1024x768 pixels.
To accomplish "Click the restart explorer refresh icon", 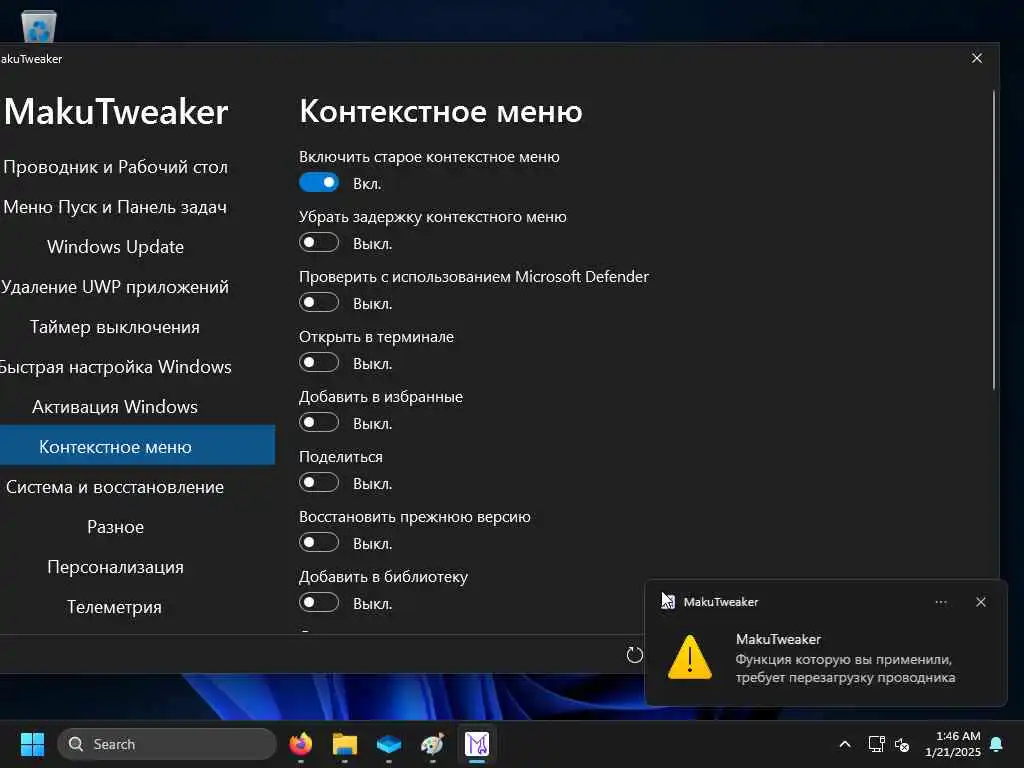I will click(634, 655).
